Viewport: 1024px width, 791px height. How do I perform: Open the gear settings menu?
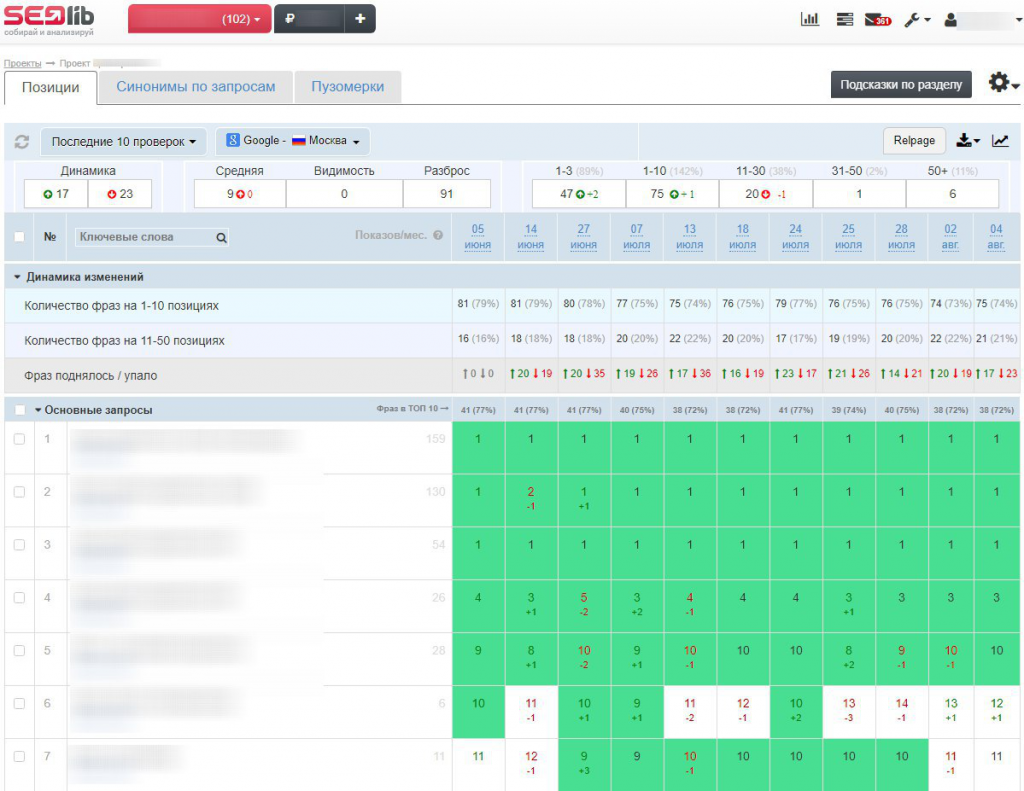[x=1002, y=83]
